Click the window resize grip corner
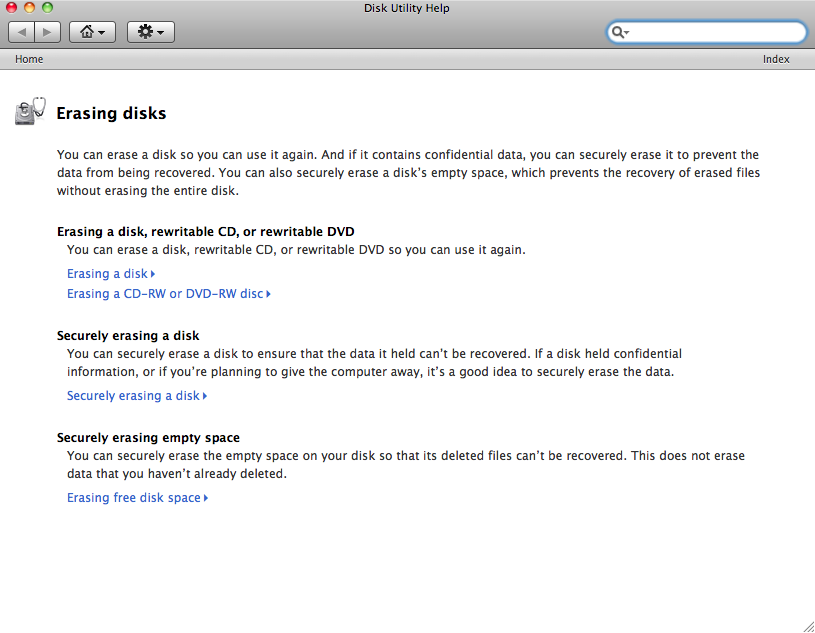The width and height of the screenshot is (815, 633). [808, 626]
